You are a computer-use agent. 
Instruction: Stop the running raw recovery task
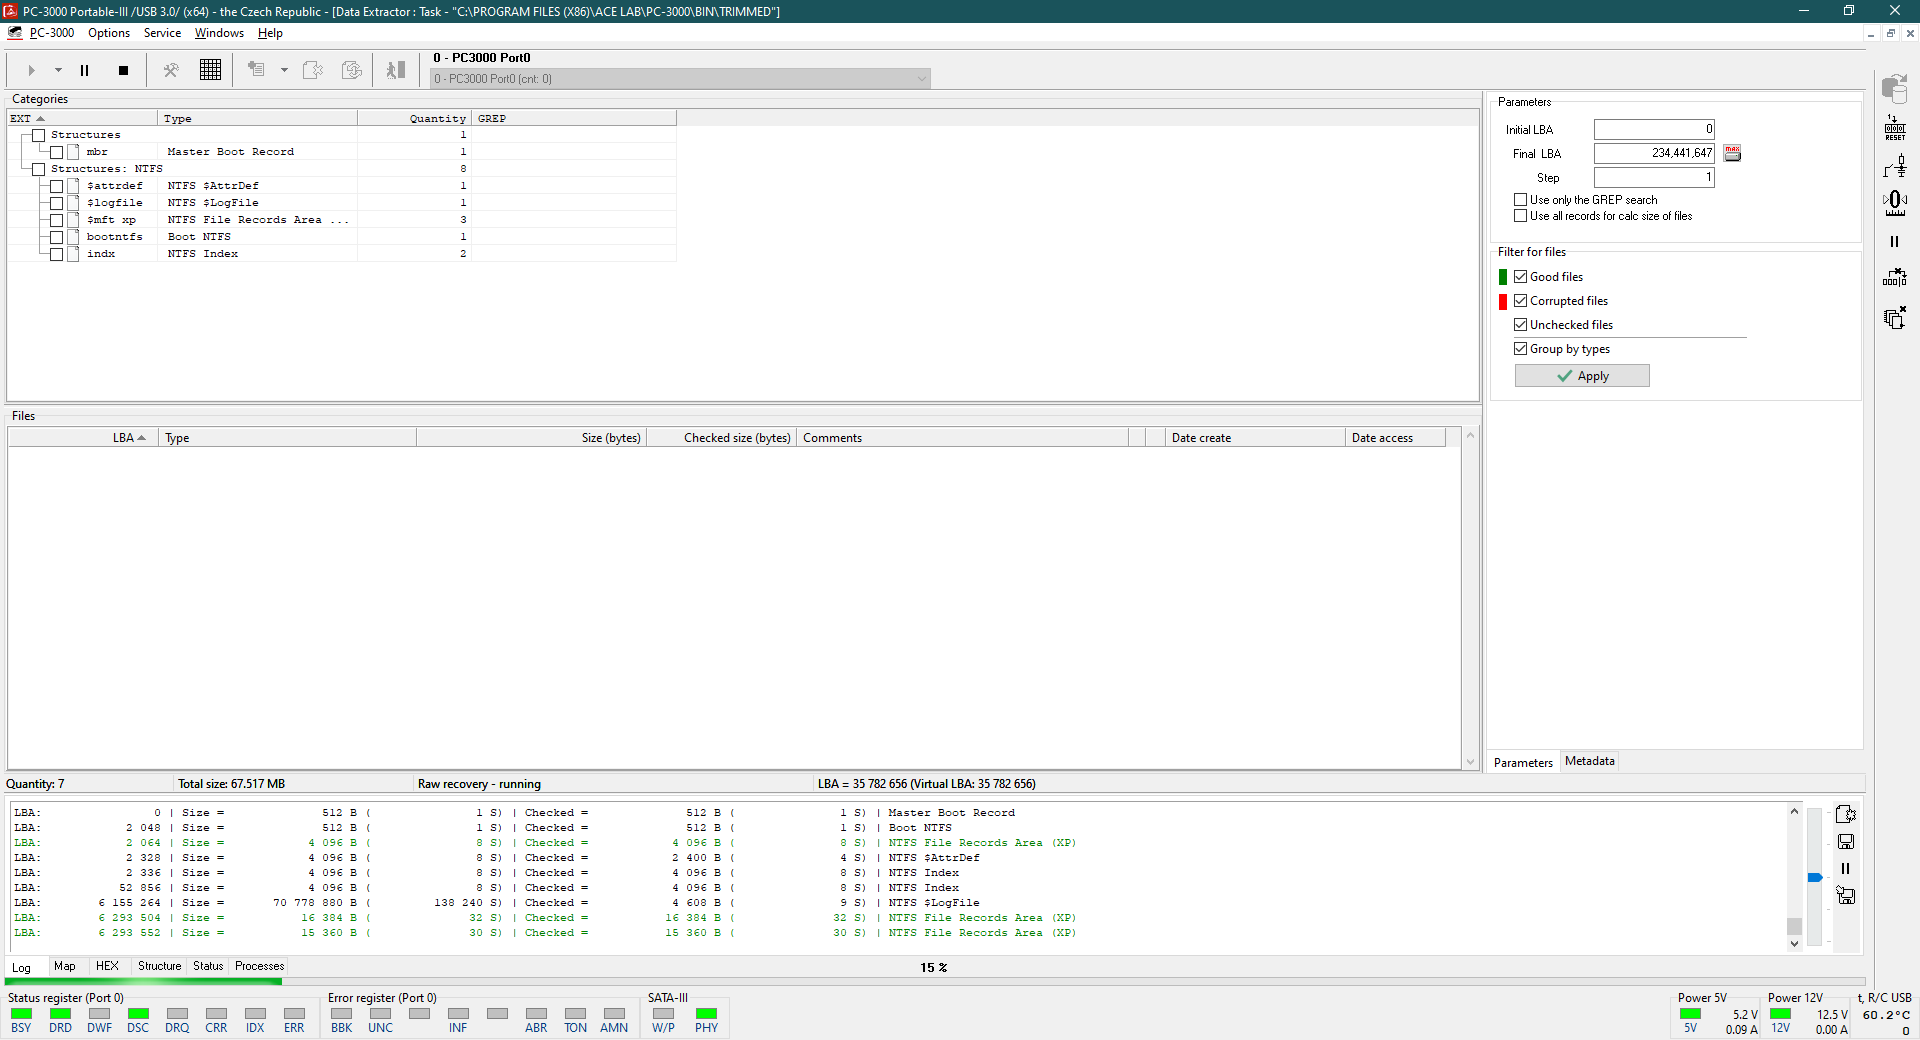coord(123,71)
